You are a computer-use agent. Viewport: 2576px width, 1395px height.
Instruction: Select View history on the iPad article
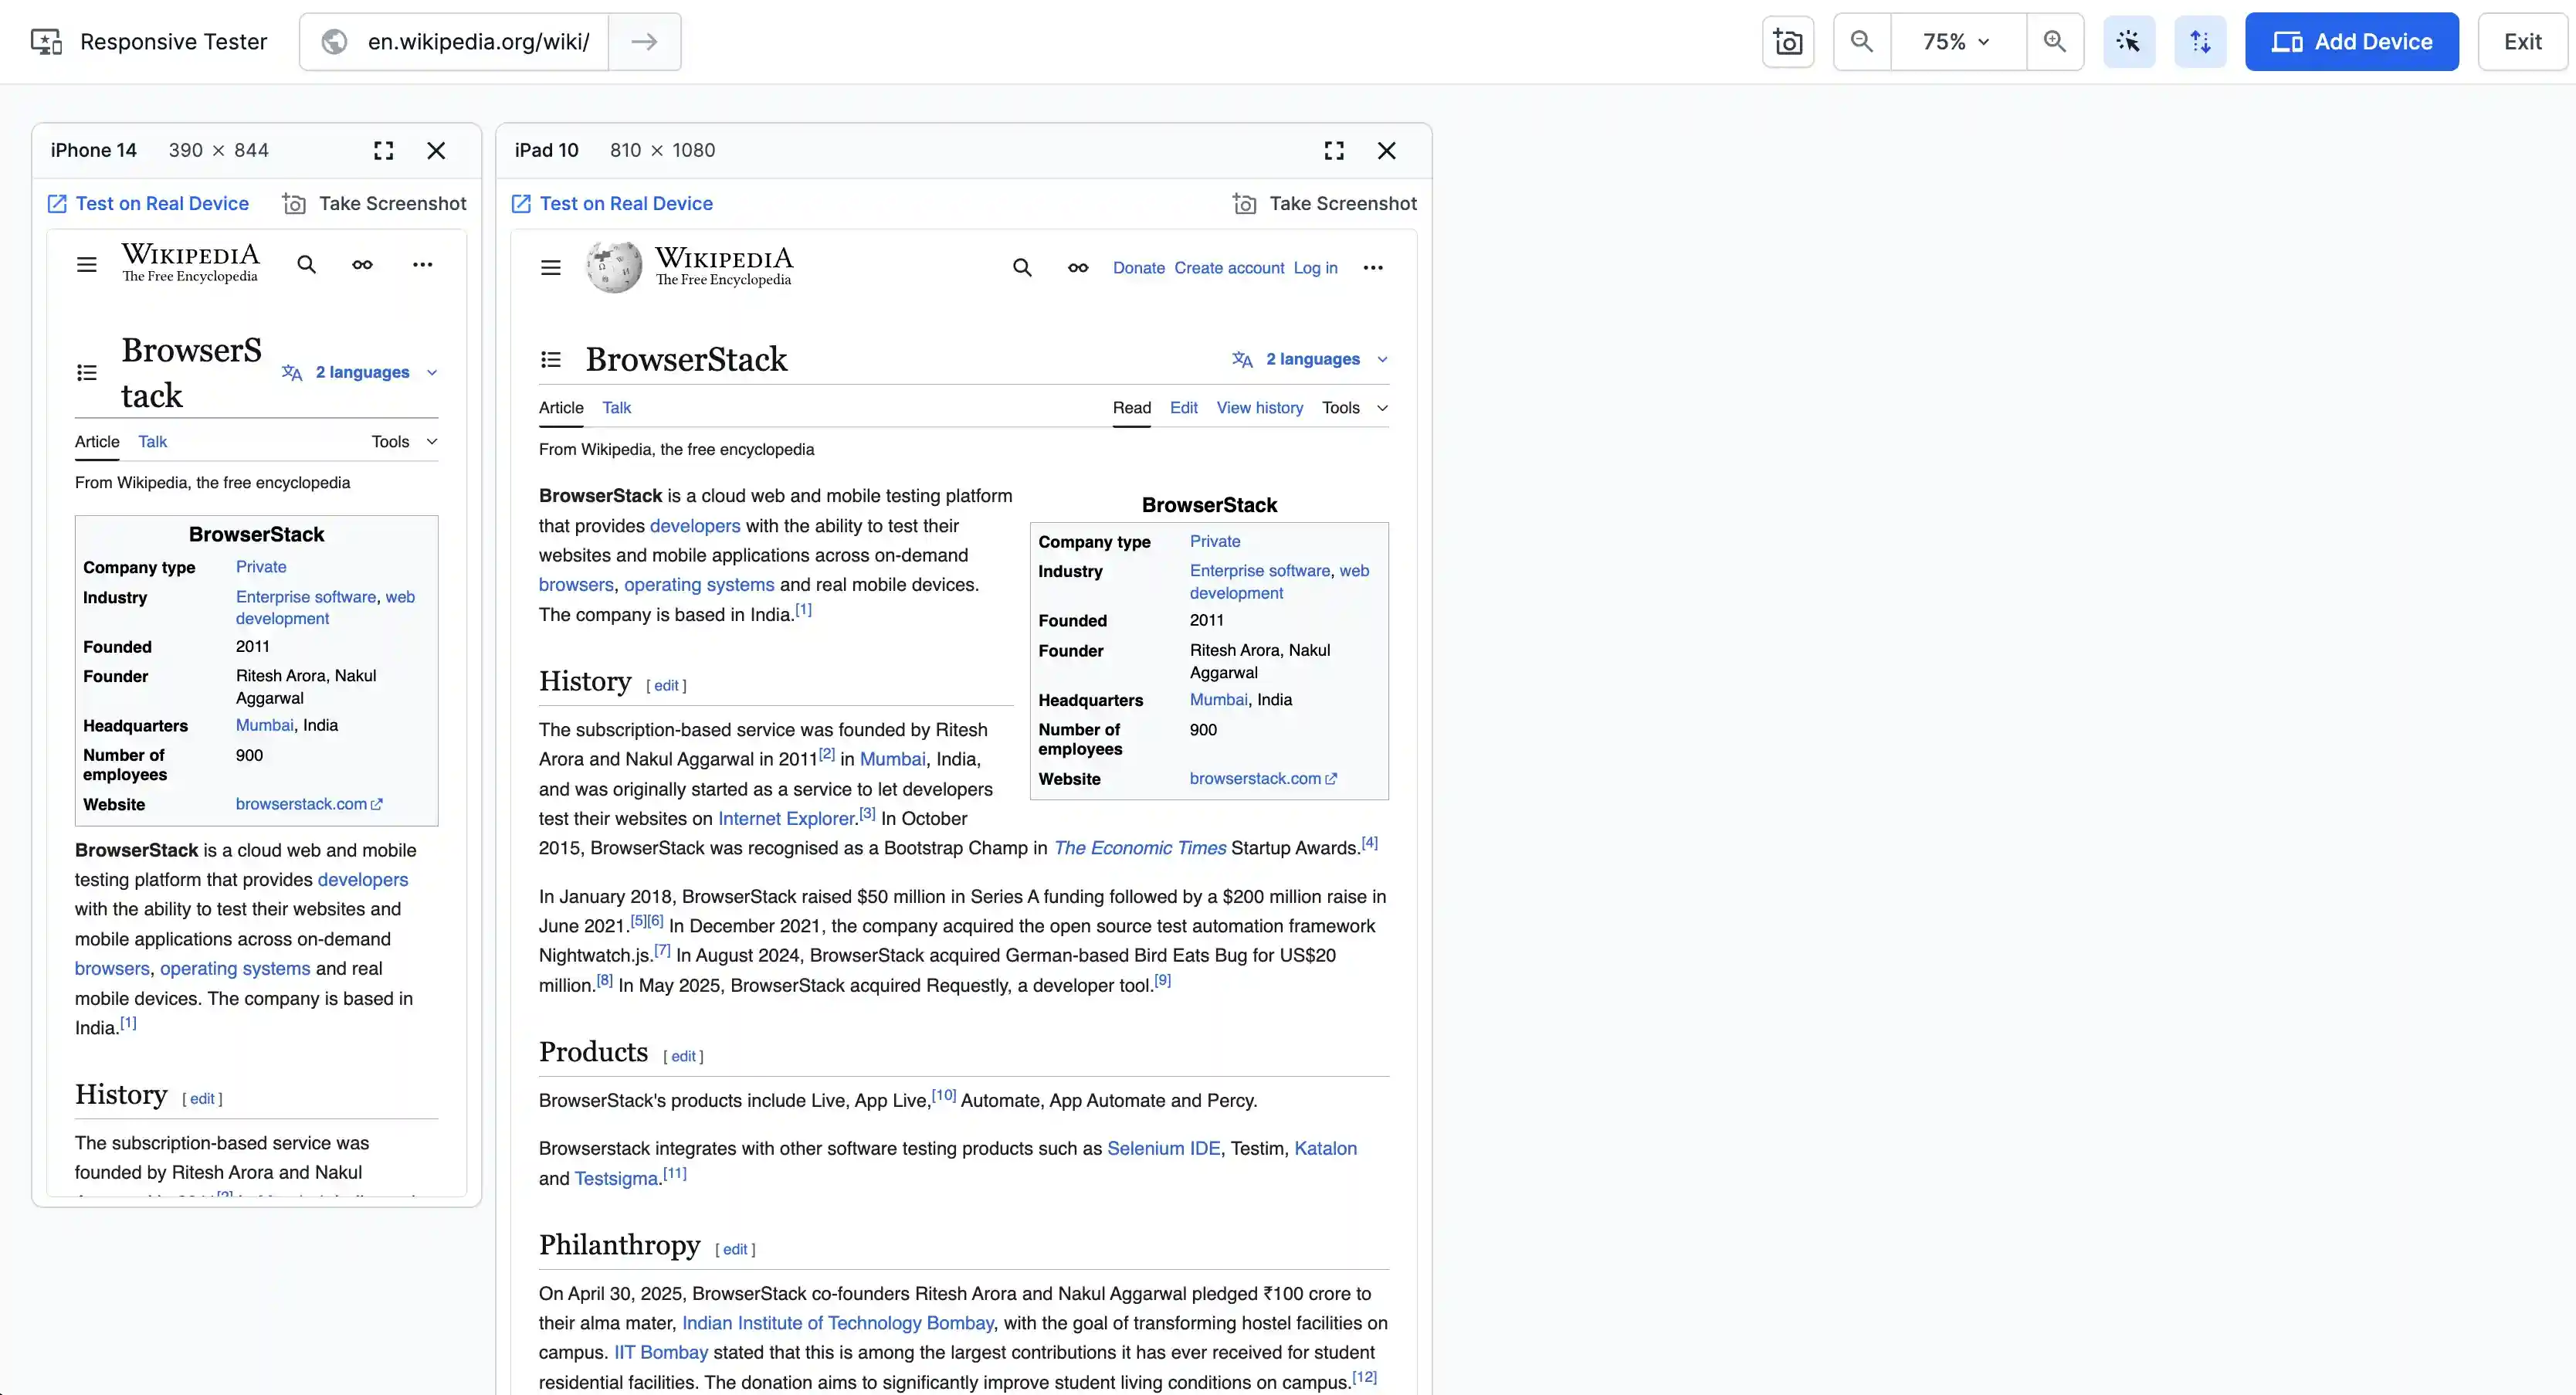pyautogui.click(x=1259, y=407)
